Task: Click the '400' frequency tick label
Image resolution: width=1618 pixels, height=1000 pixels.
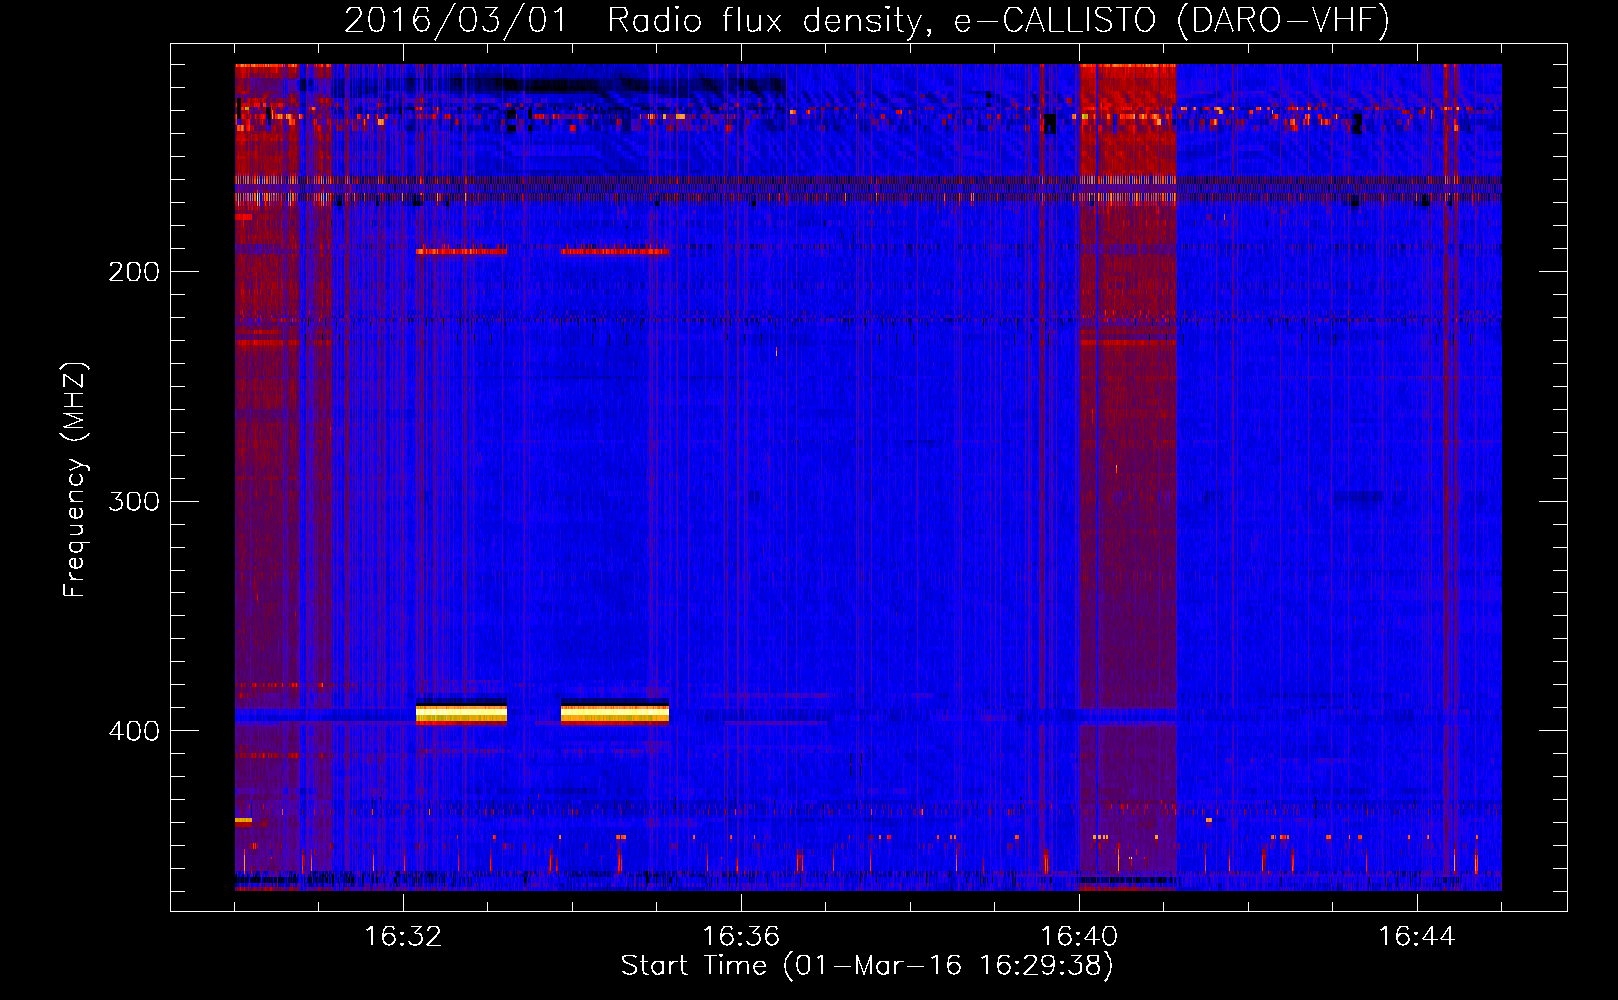Action: 134,731
